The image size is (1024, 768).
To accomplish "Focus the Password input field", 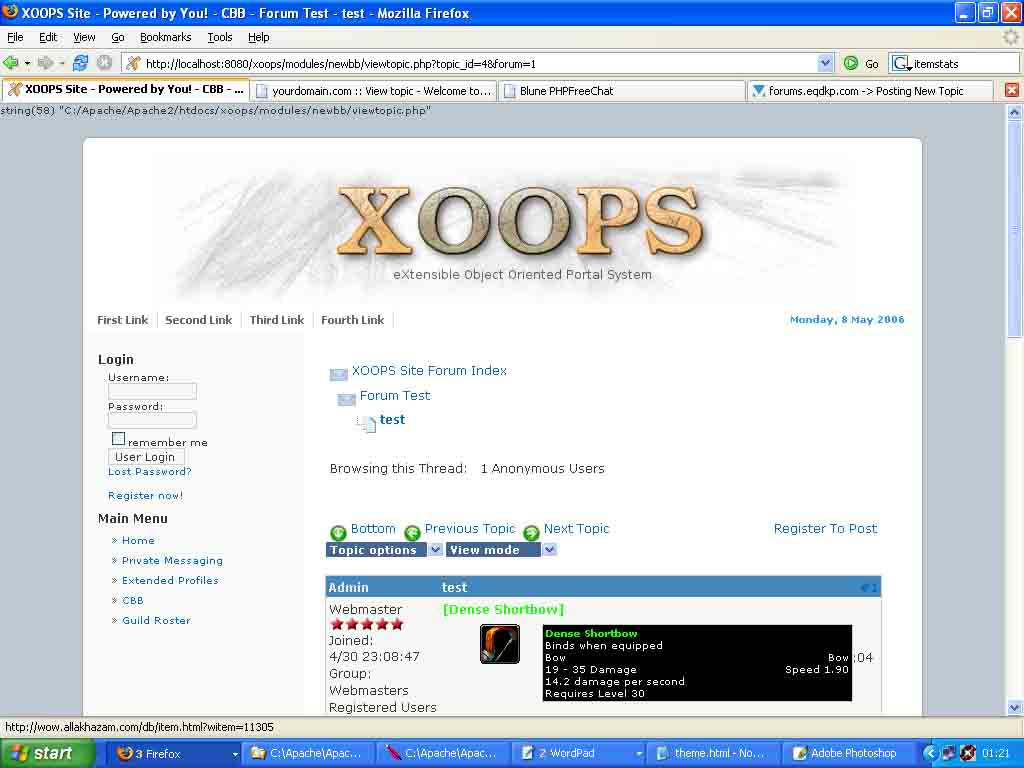I will point(152,420).
